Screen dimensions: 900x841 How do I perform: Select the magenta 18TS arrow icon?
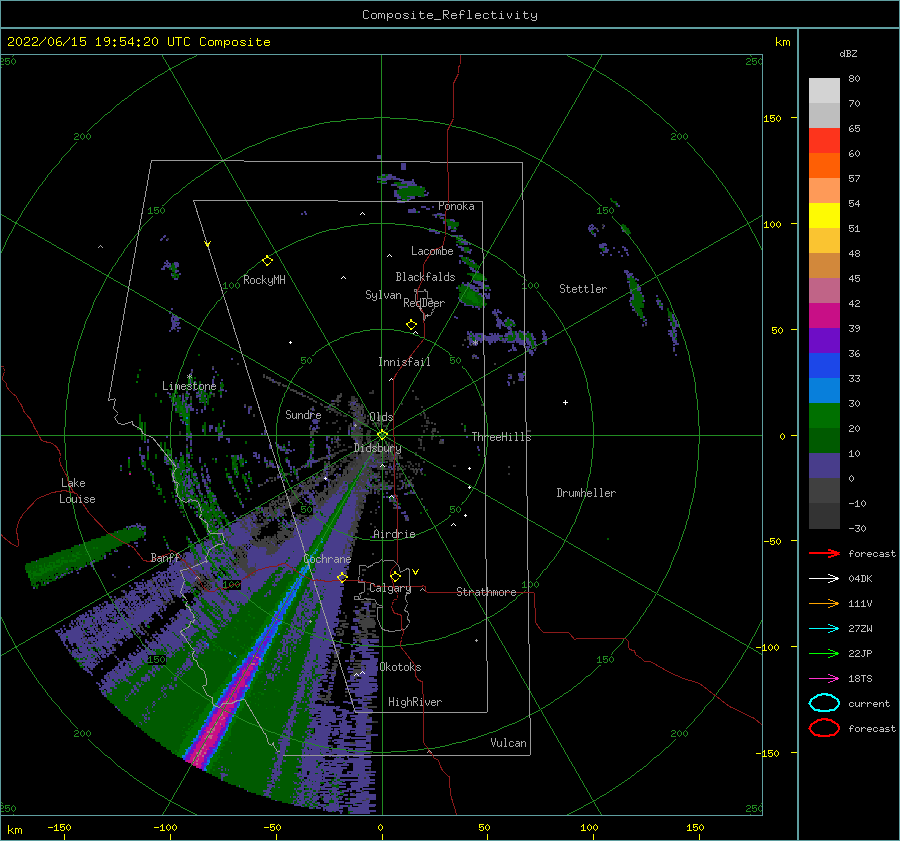pyautogui.click(x=824, y=679)
